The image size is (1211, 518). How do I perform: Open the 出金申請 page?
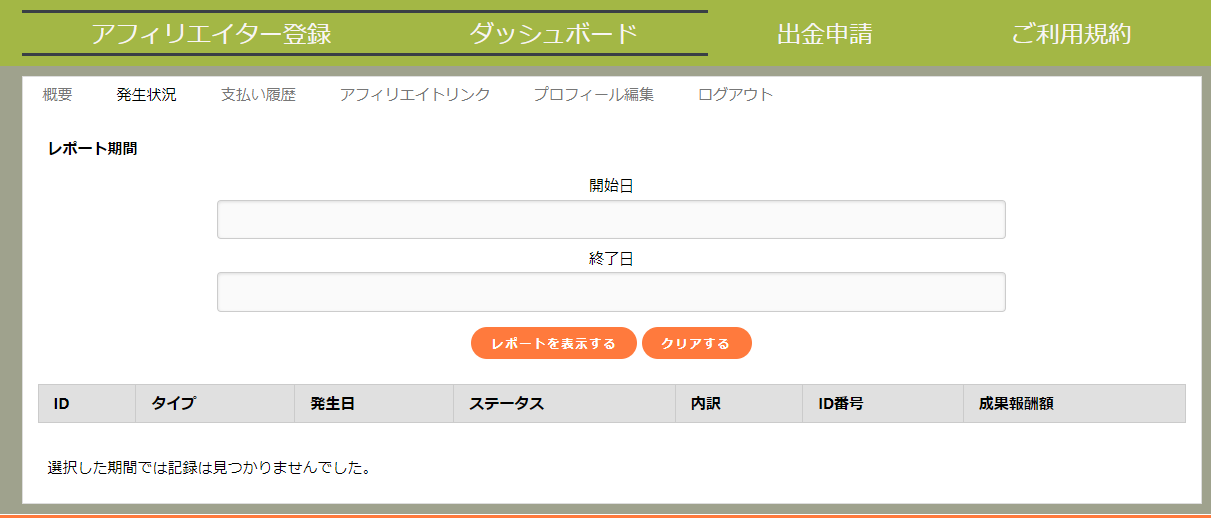pos(824,34)
